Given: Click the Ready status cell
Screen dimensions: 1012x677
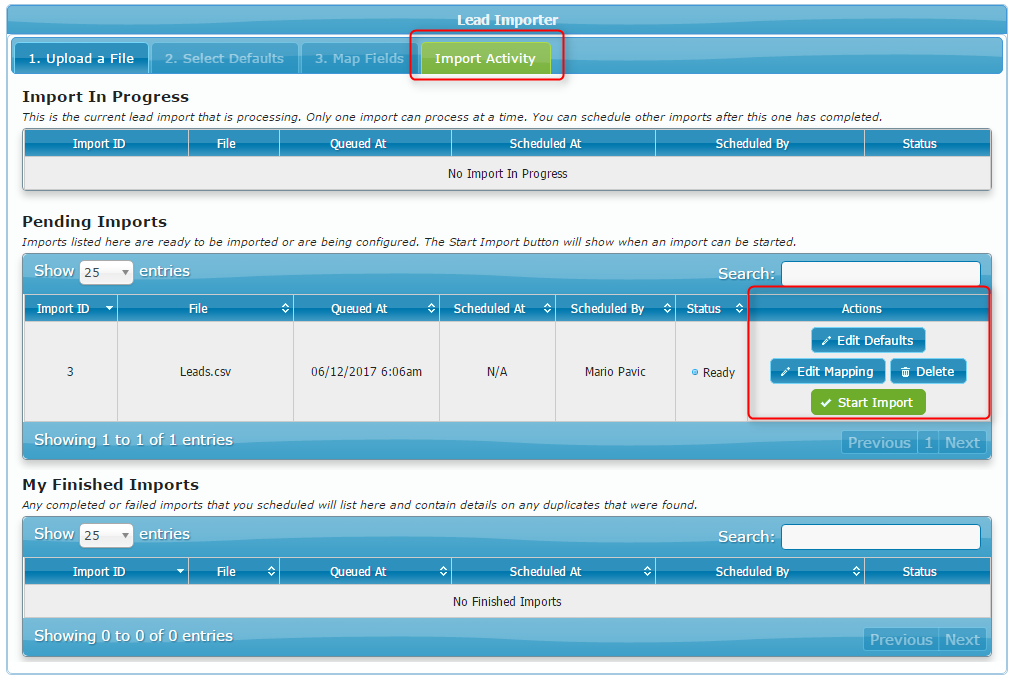Looking at the screenshot, I should [711, 372].
